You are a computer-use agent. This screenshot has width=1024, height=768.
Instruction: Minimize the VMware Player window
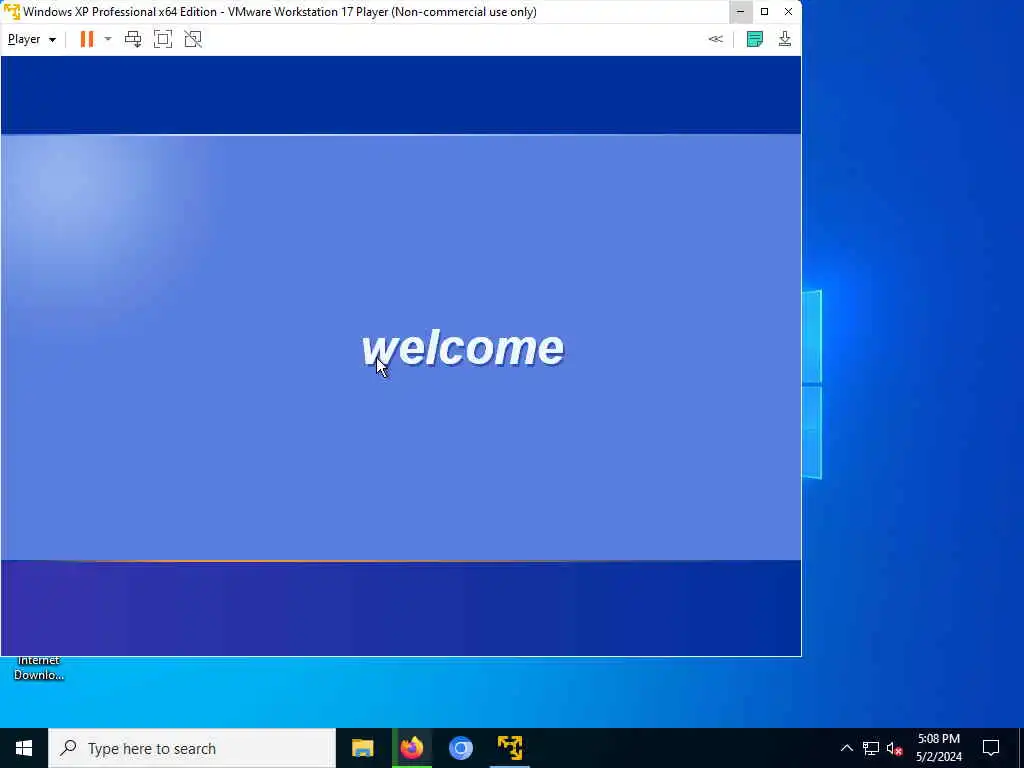(741, 12)
